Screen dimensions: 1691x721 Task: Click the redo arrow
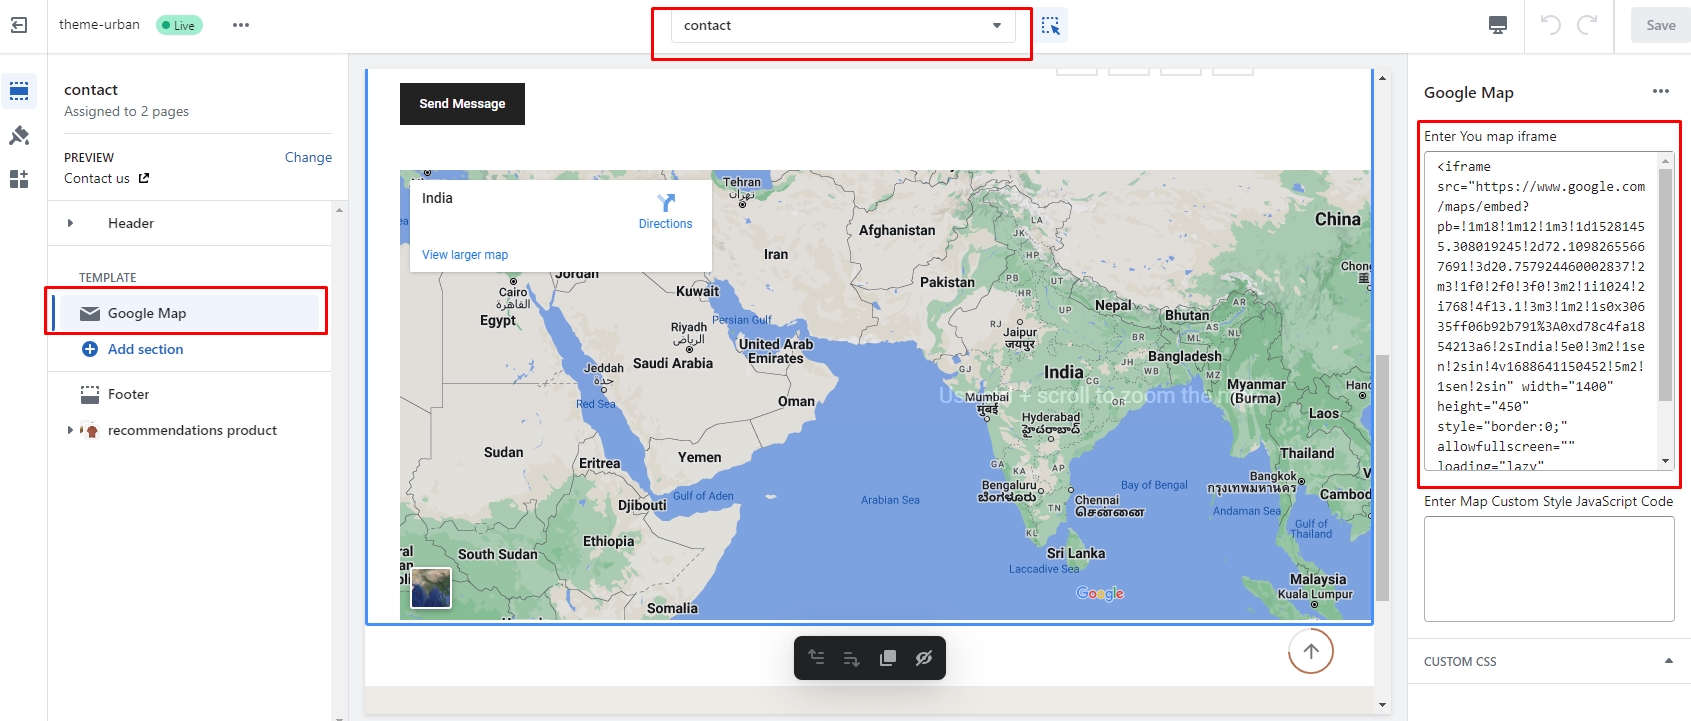[1587, 25]
